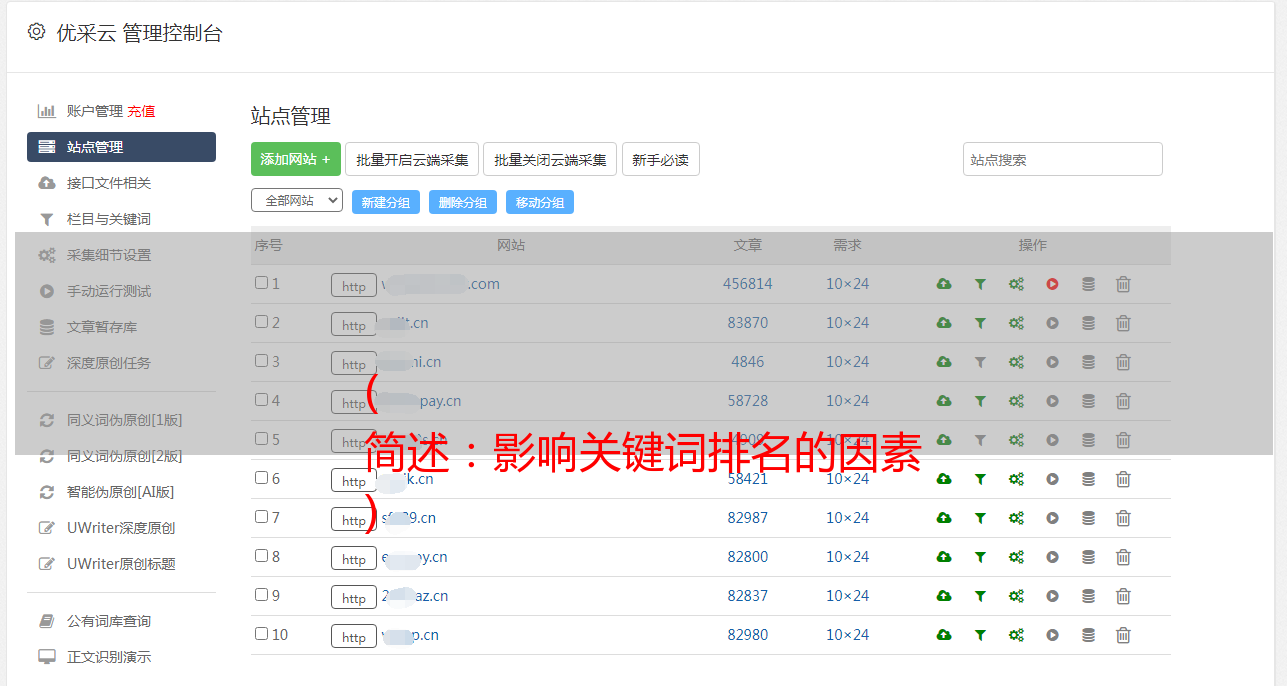Toggle the http protocol selector in row 2
Image resolution: width=1287 pixels, height=686 pixels.
tap(354, 325)
